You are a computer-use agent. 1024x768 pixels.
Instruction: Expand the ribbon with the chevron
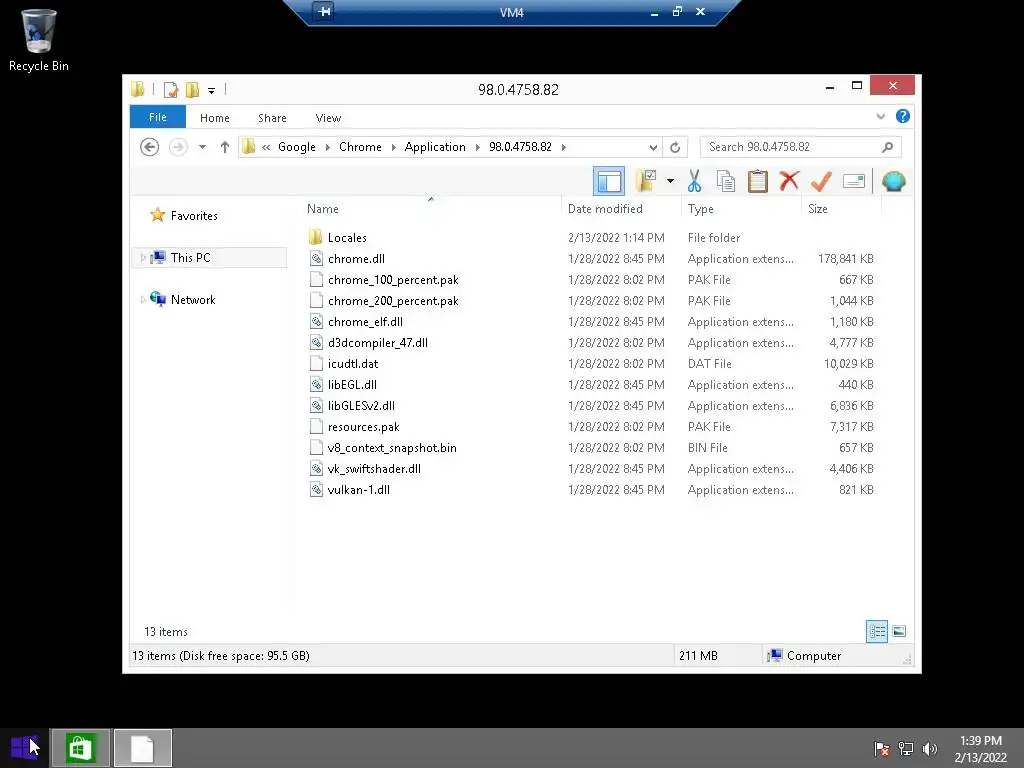pyautogui.click(x=880, y=116)
